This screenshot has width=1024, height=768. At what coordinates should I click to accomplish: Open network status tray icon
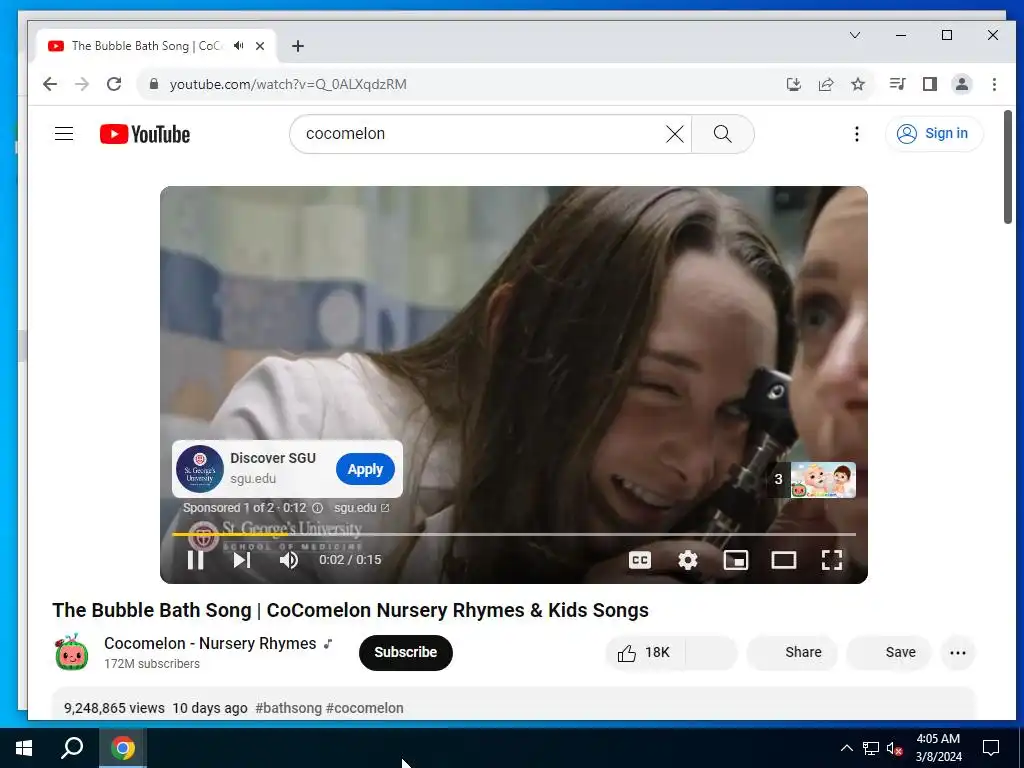[871, 748]
